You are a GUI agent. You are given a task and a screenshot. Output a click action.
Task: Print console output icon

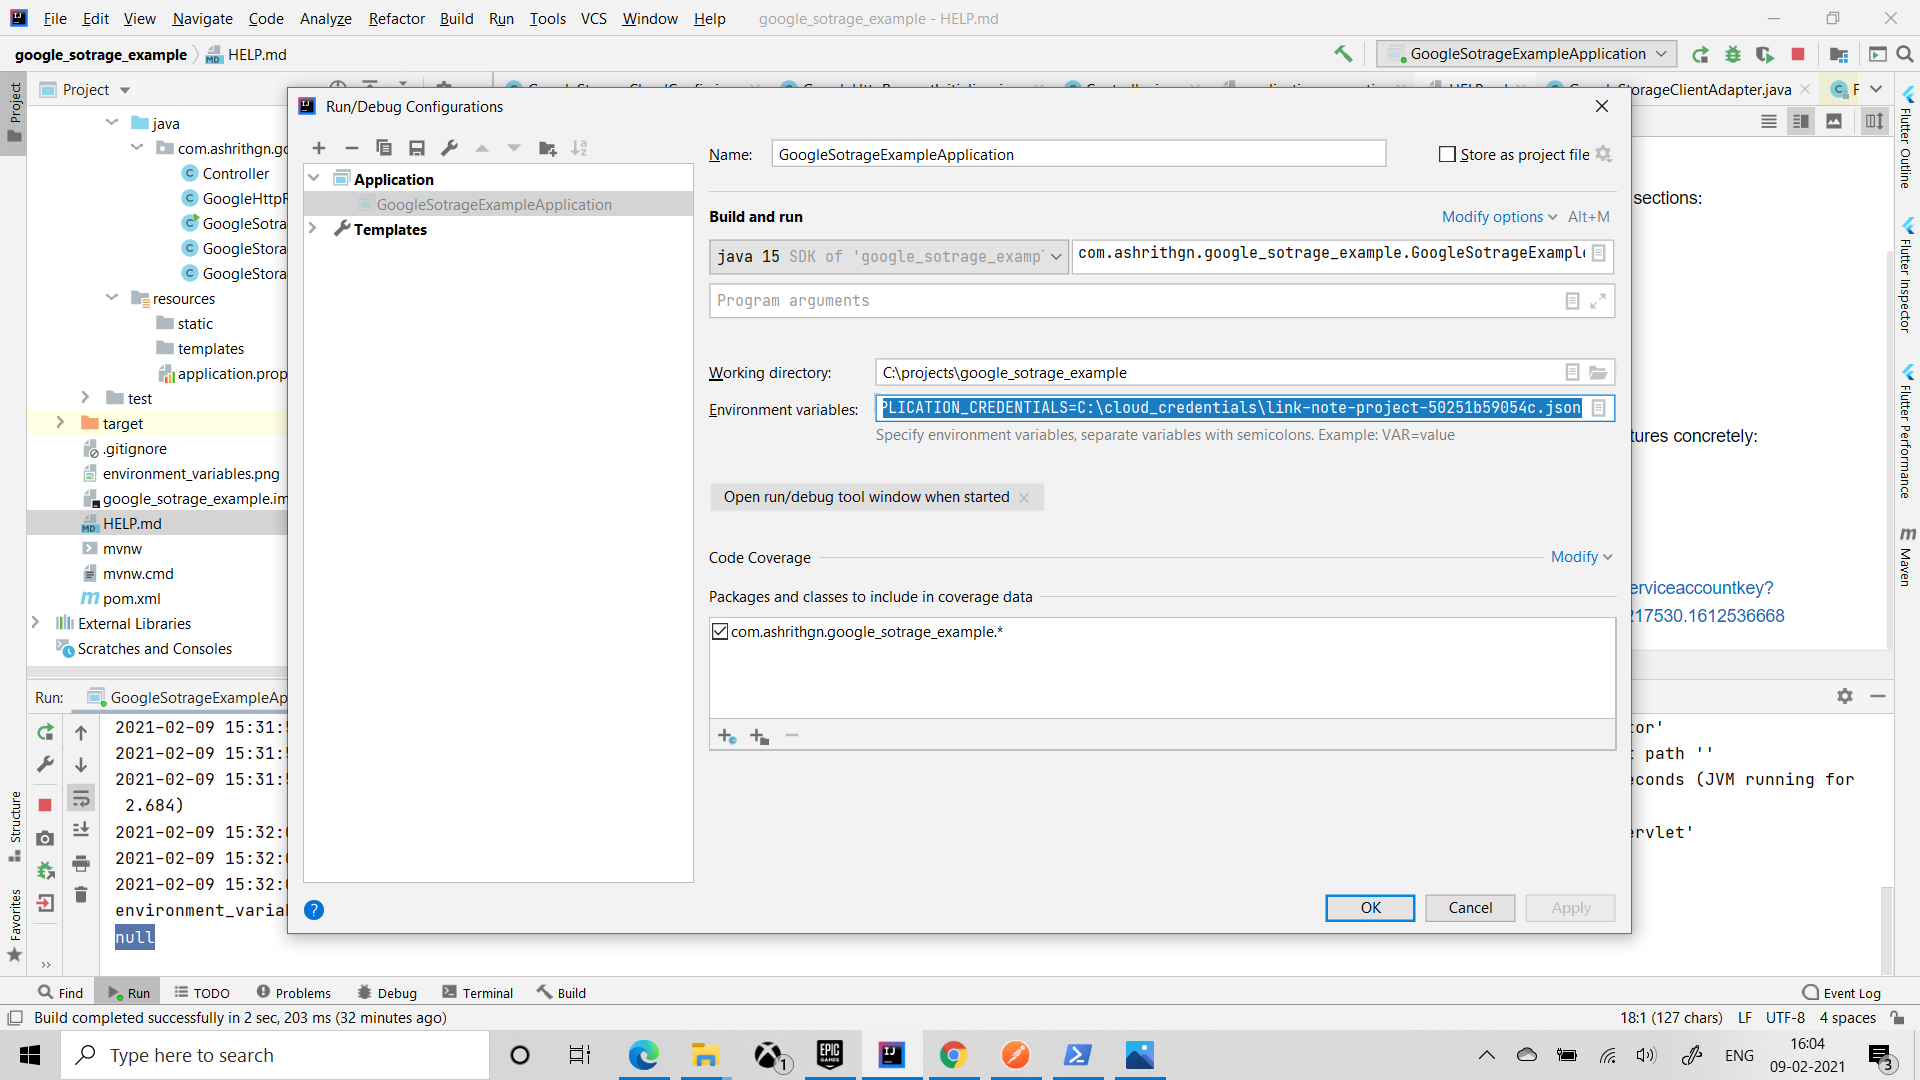click(x=81, y=863)
